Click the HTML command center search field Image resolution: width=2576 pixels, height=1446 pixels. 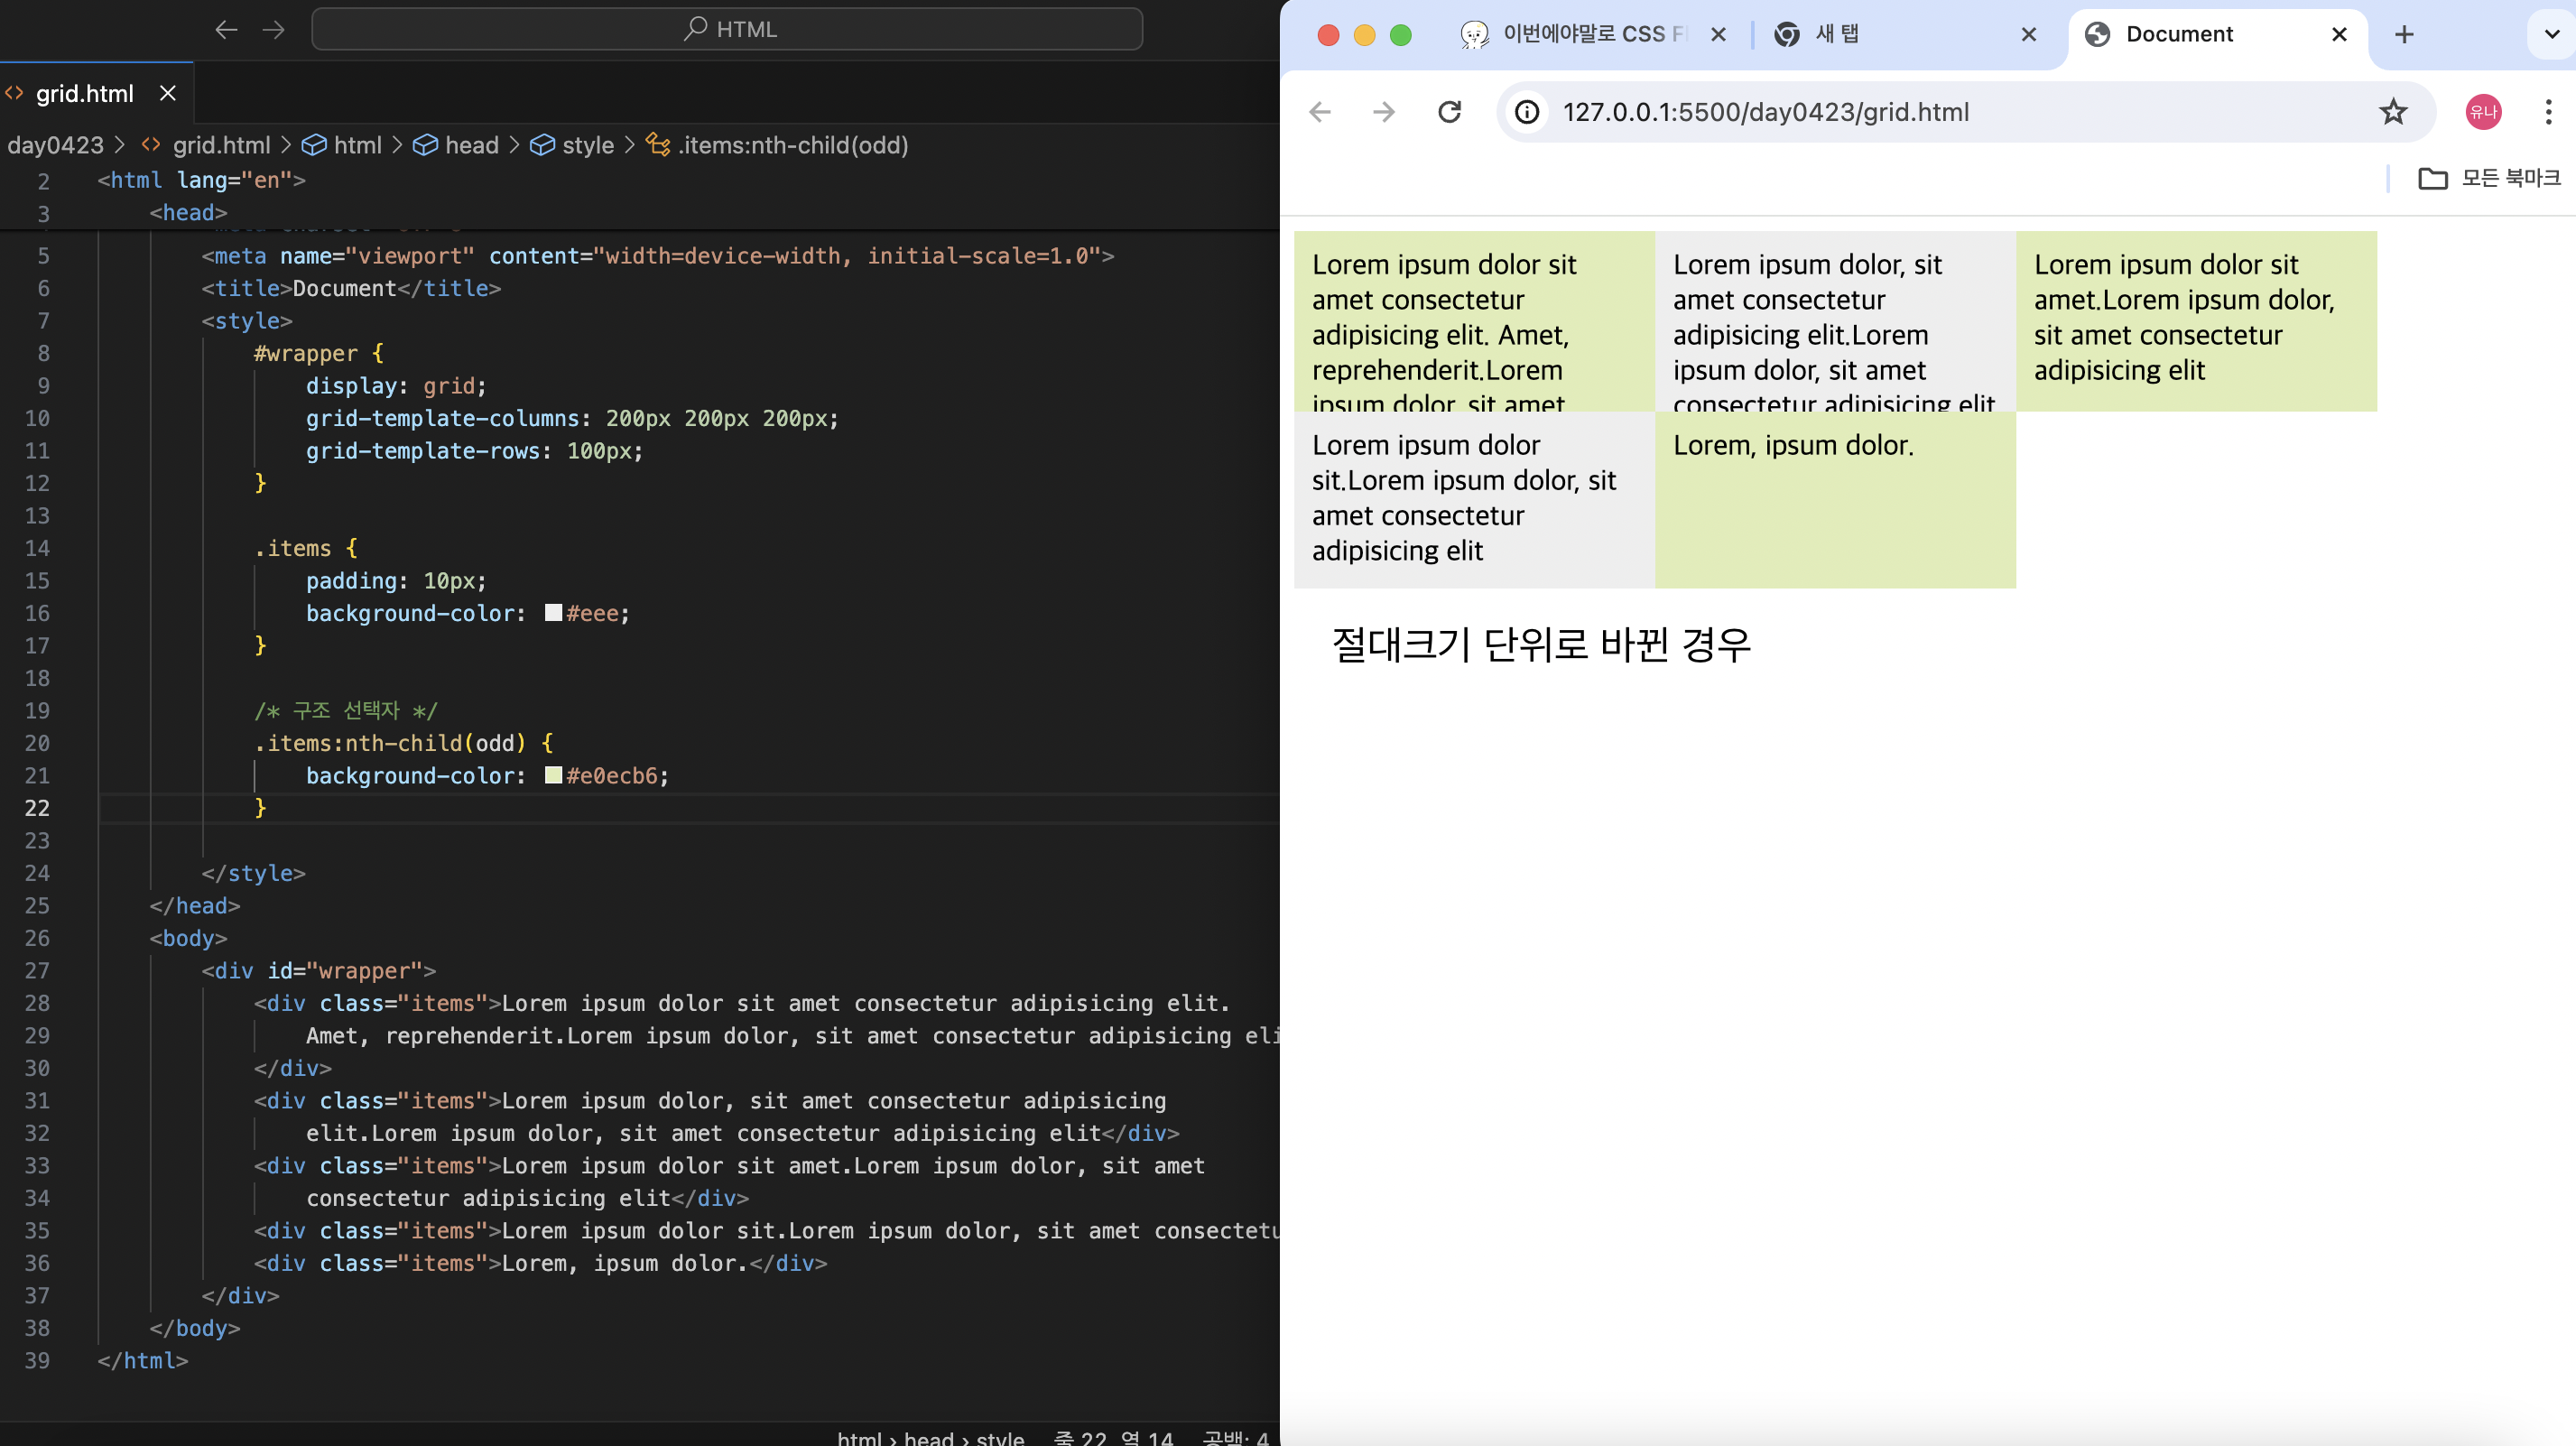(x=727, y=29)
